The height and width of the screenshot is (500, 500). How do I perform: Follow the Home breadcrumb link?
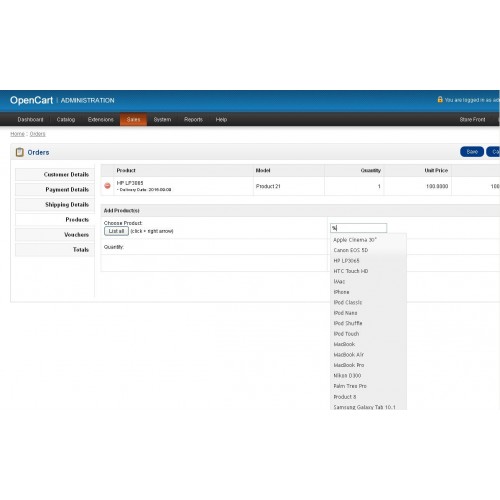17,134
